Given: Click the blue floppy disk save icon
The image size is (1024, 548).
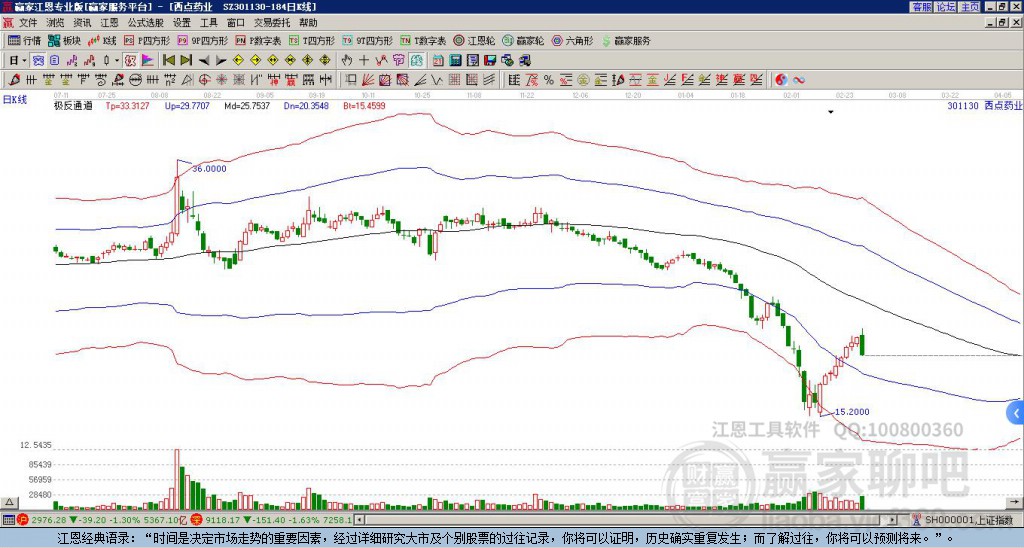Looking at the screenshot, I should pyautogui.click(x=490, y=61).
